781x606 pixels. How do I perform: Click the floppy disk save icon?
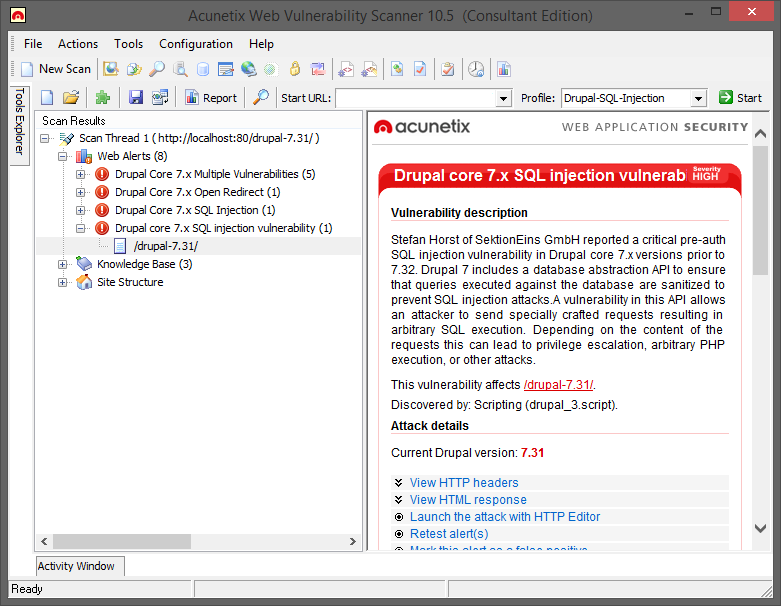135,98
